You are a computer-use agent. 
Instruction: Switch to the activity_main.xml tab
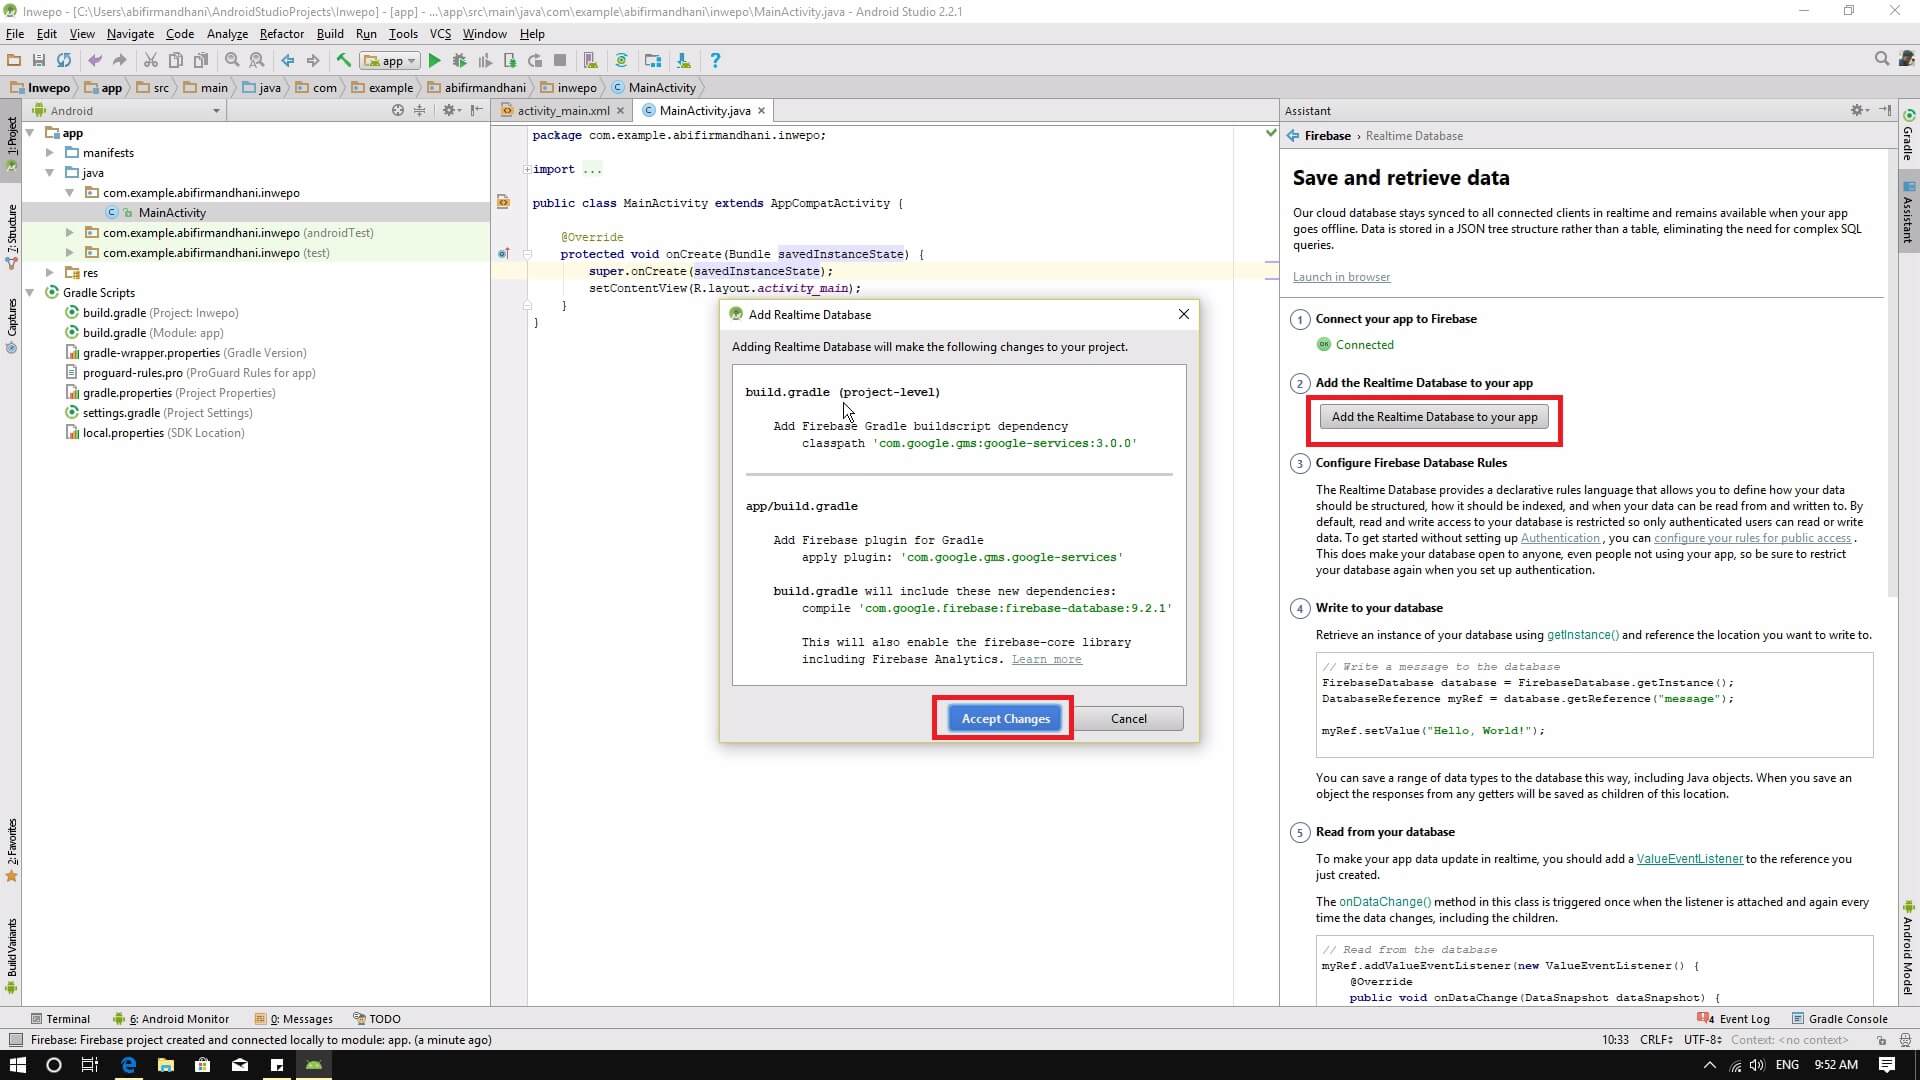coord(563,111)
